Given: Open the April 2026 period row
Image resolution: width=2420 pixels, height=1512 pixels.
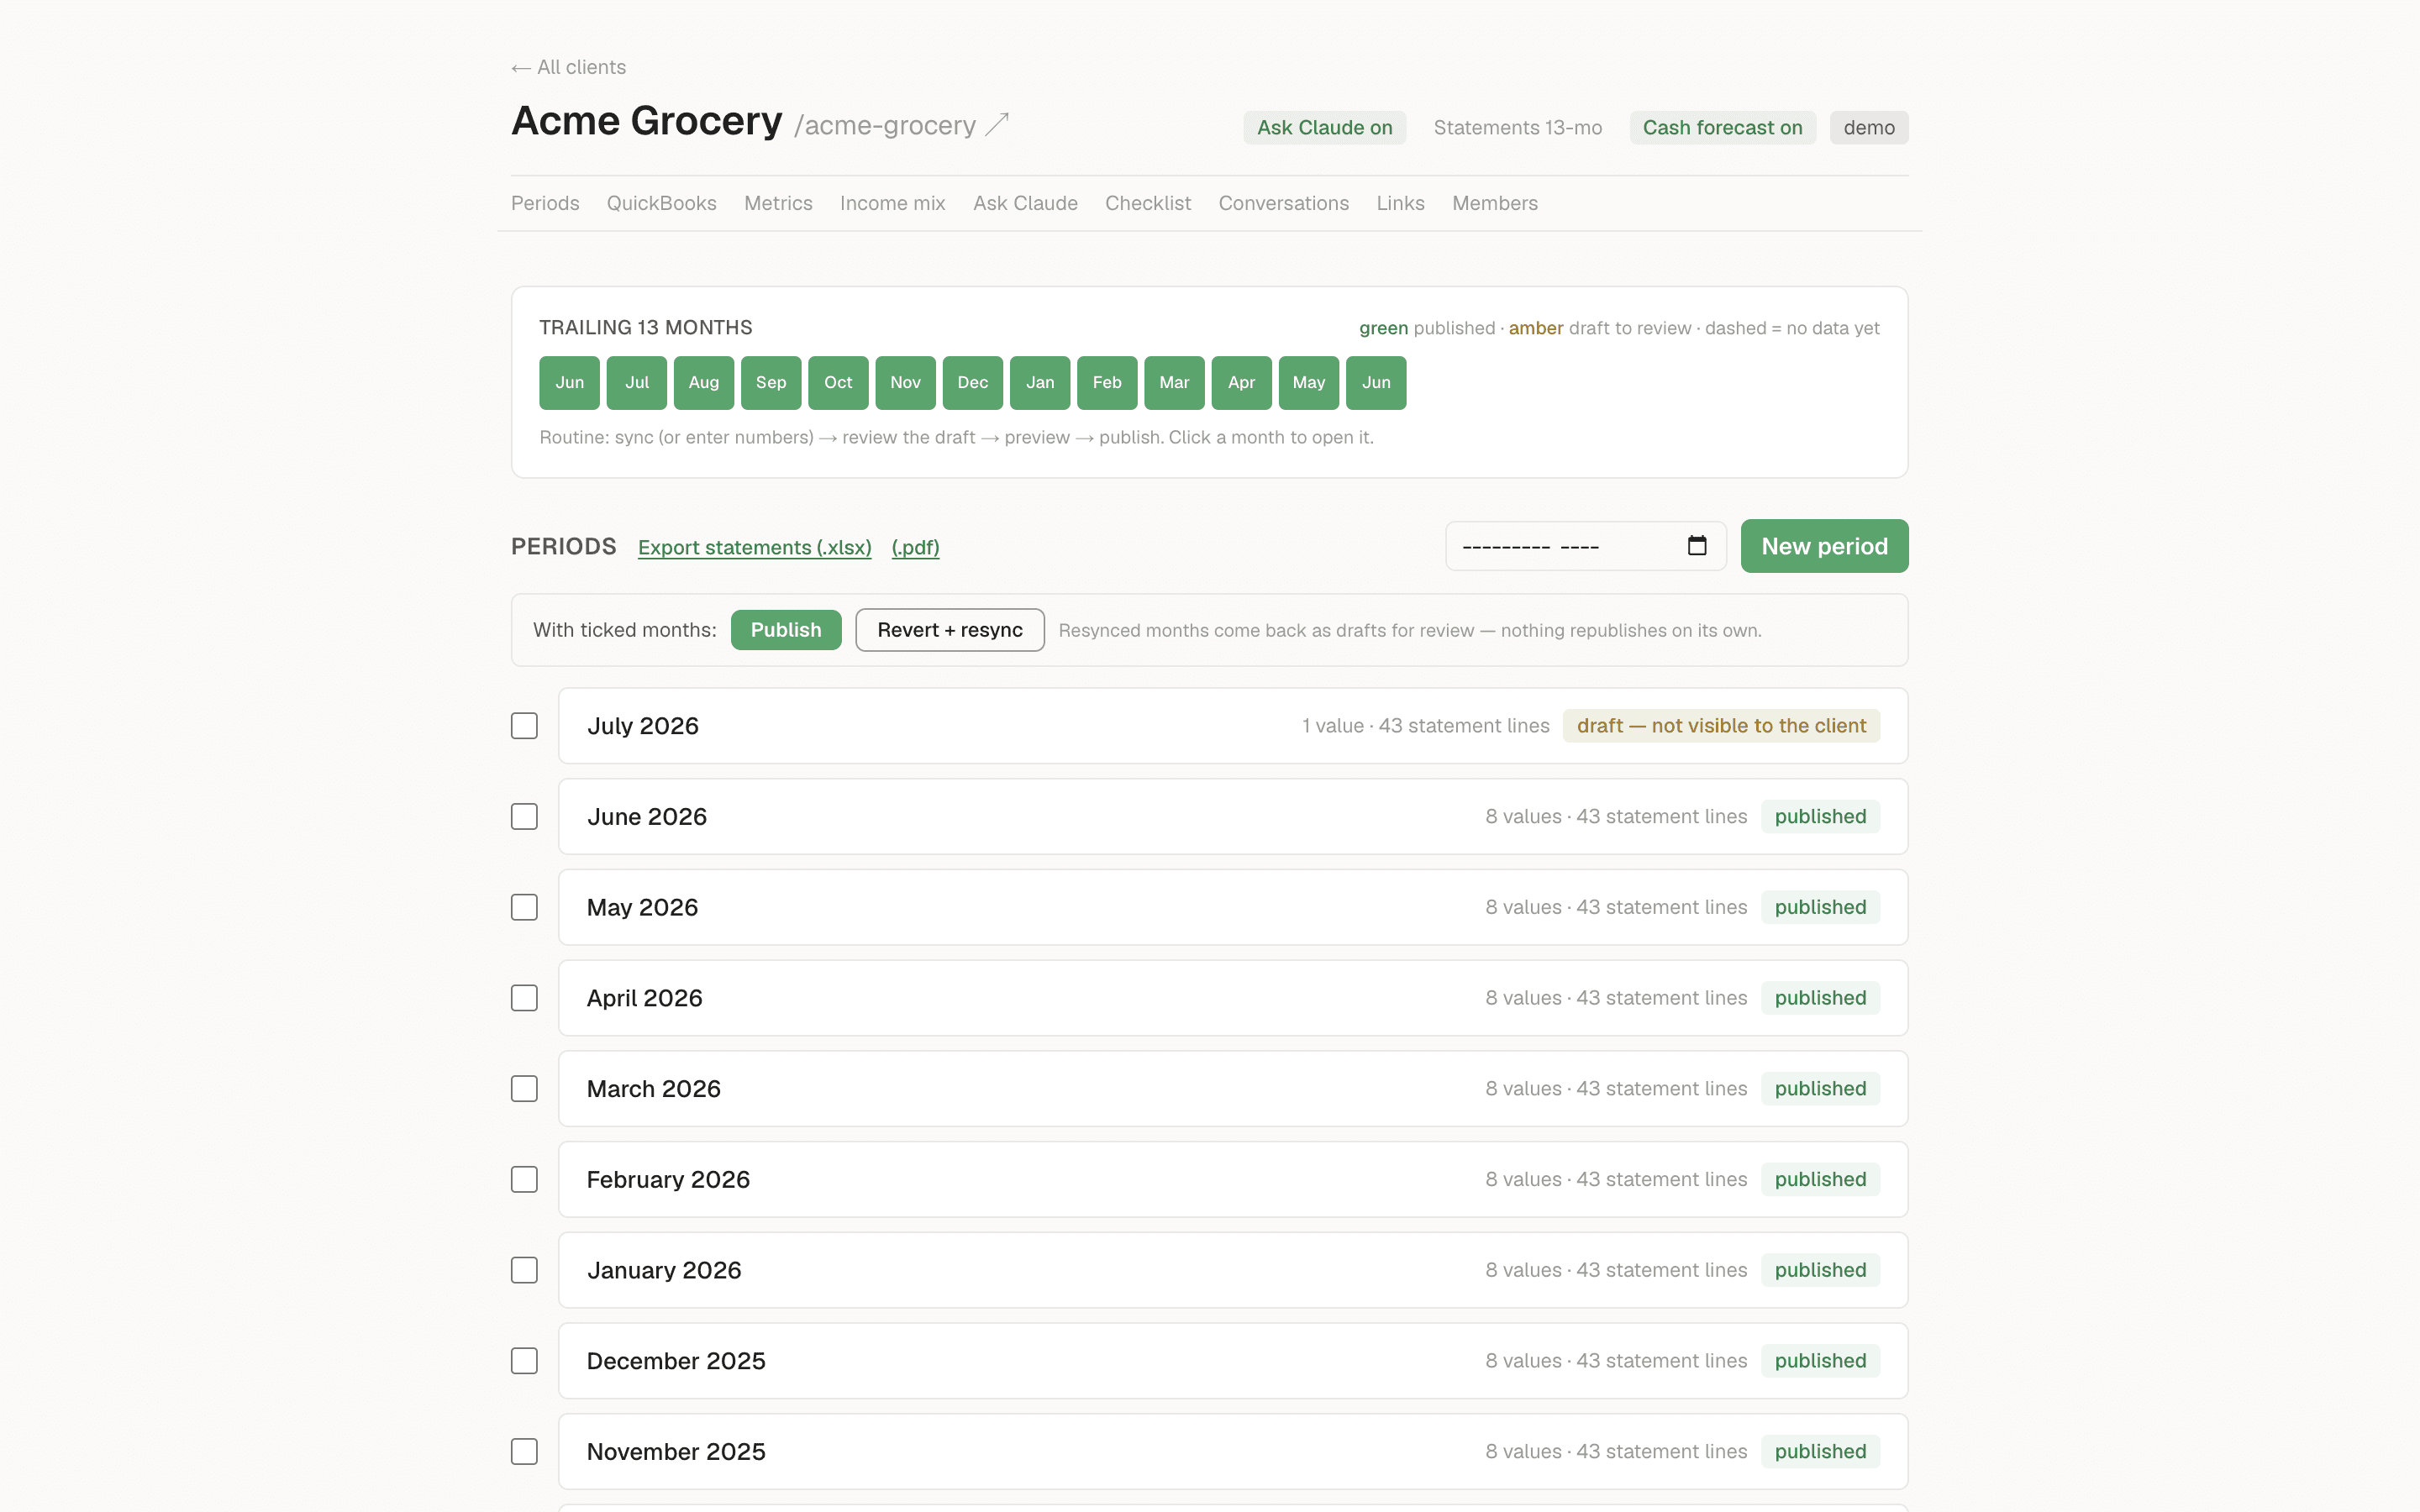Looking at the screenshot, I should pos(1233,998).
